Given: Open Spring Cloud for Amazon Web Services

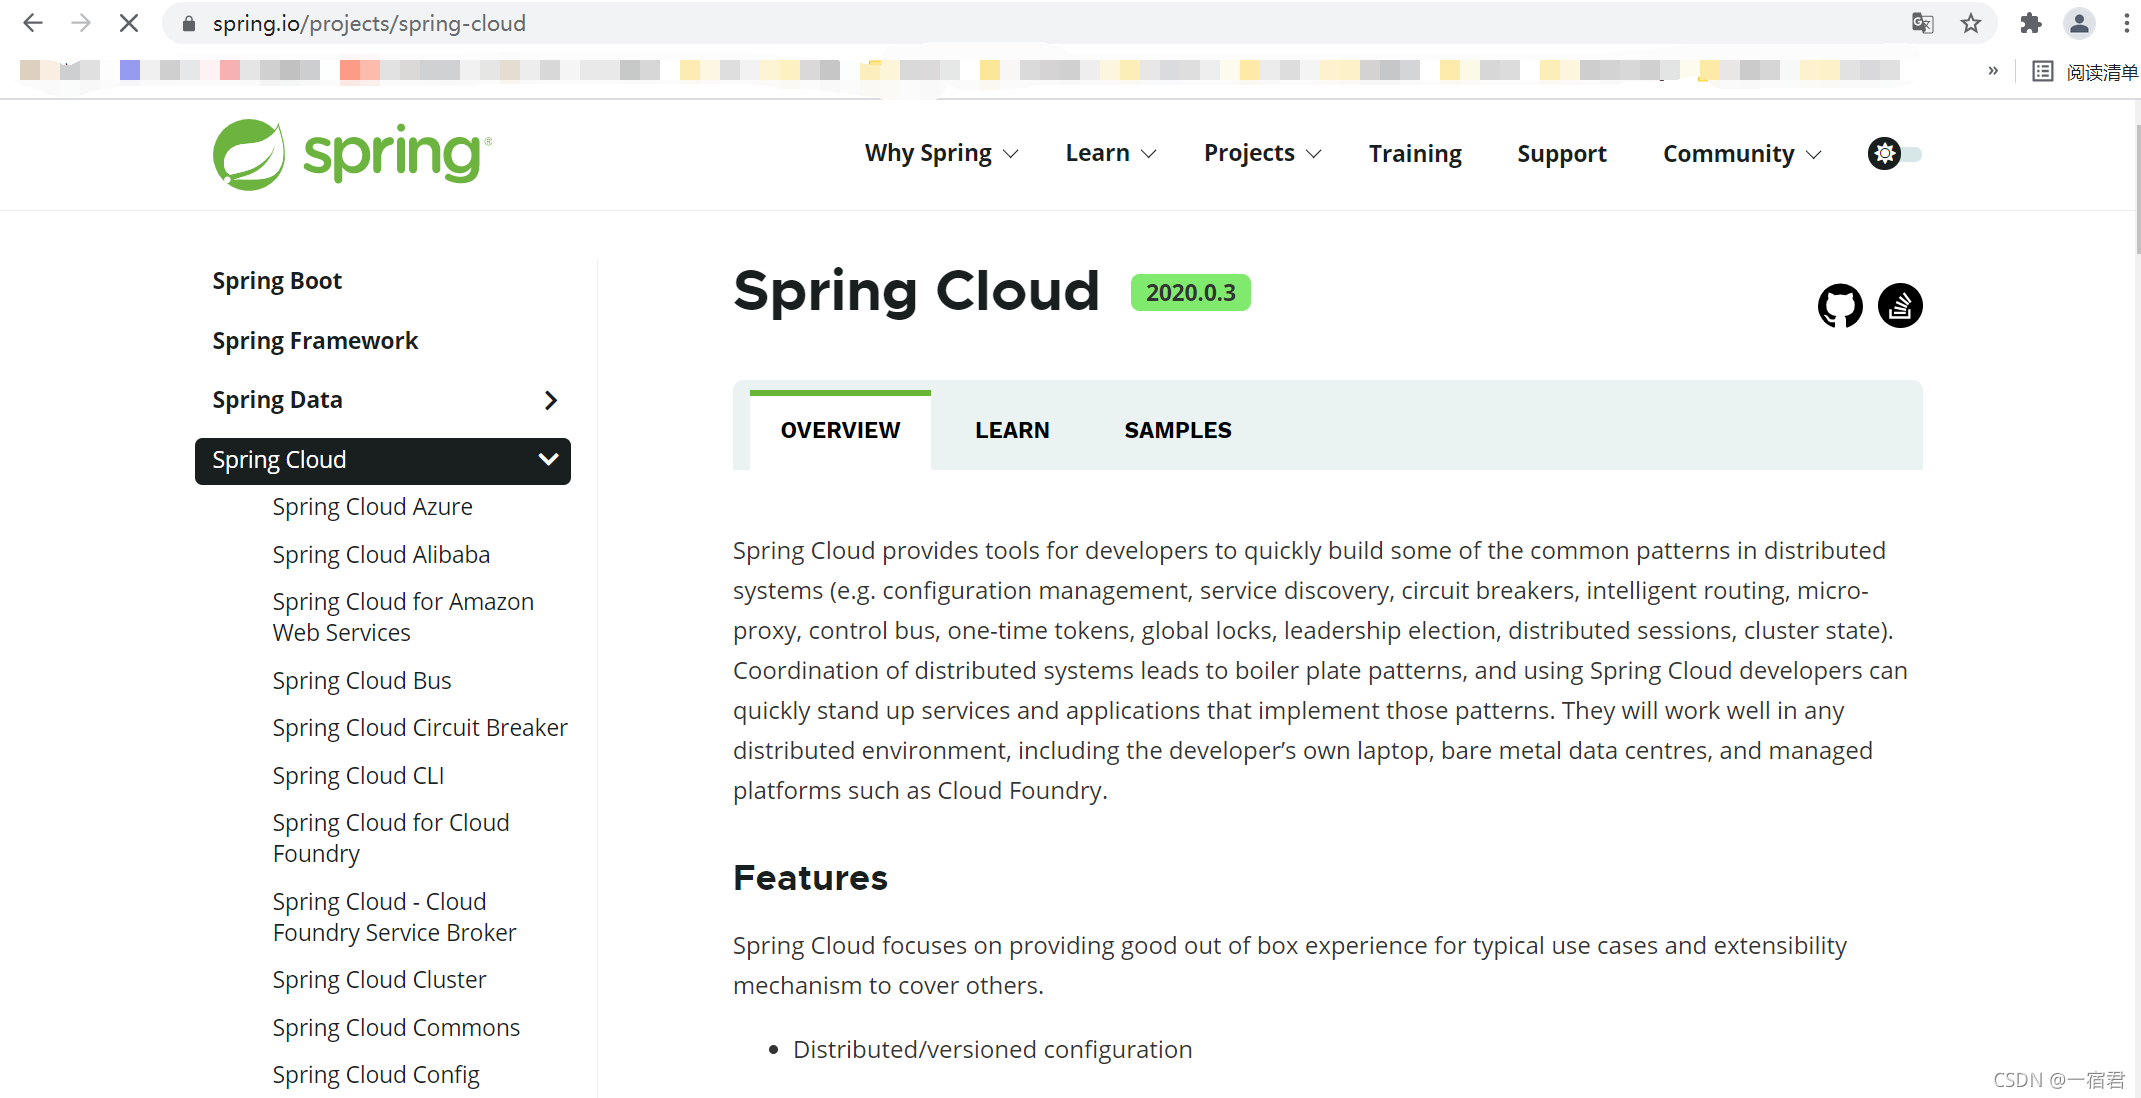Looking at the screenshot, I should [403, 617].
